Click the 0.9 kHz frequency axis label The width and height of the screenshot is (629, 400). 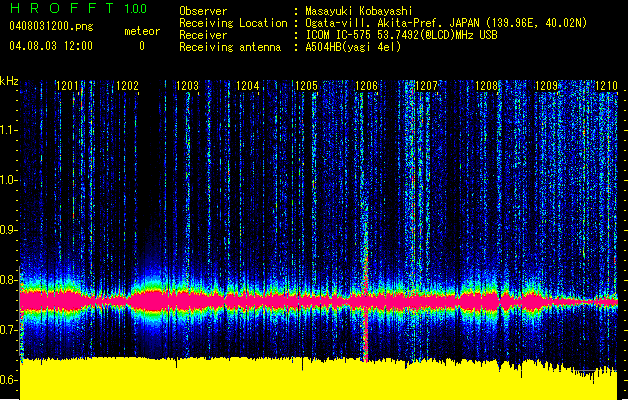point(9,230)
